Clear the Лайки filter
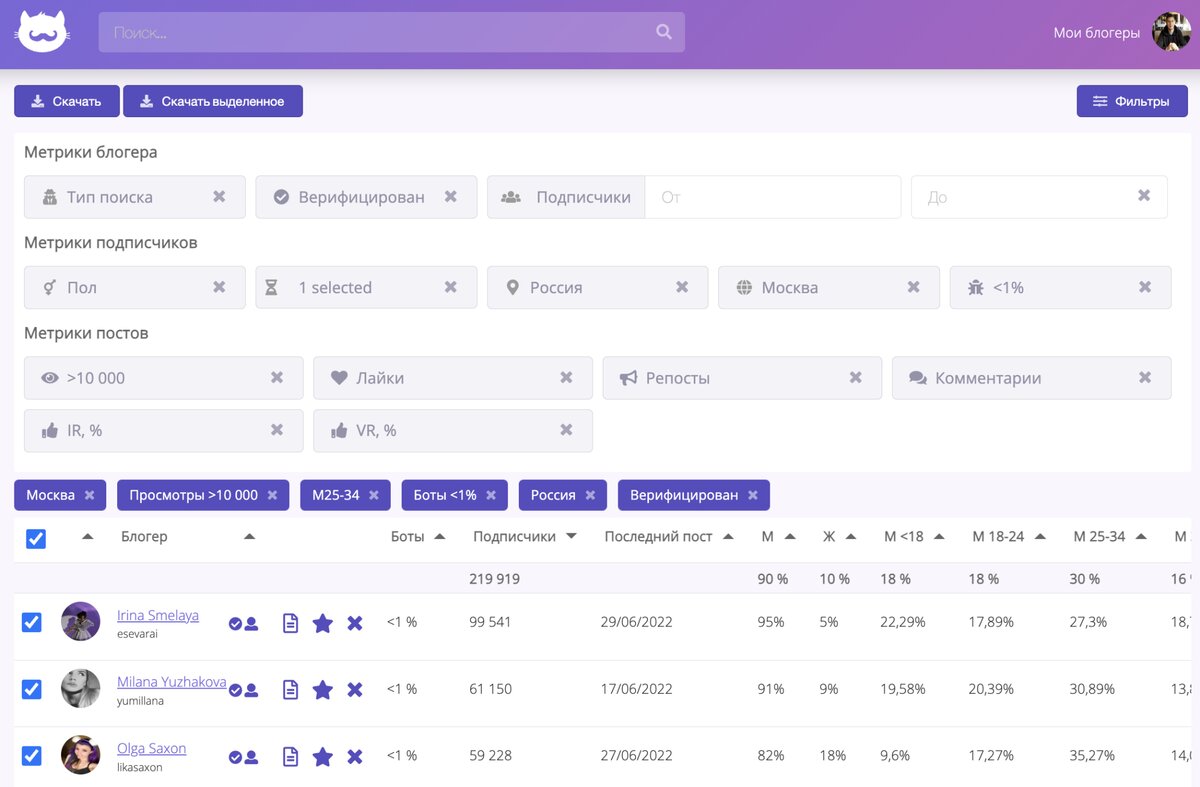 [x=566, y=378]
